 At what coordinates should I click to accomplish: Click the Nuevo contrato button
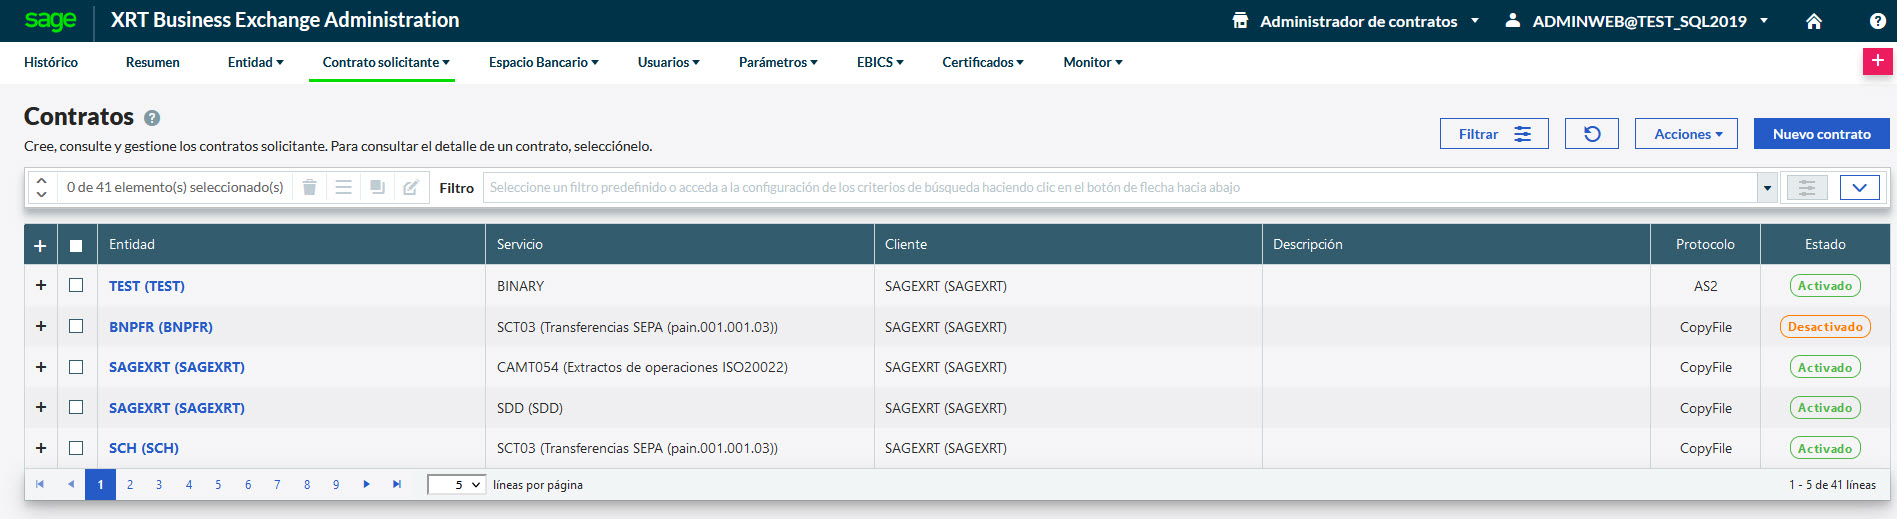coord(1821,134)
